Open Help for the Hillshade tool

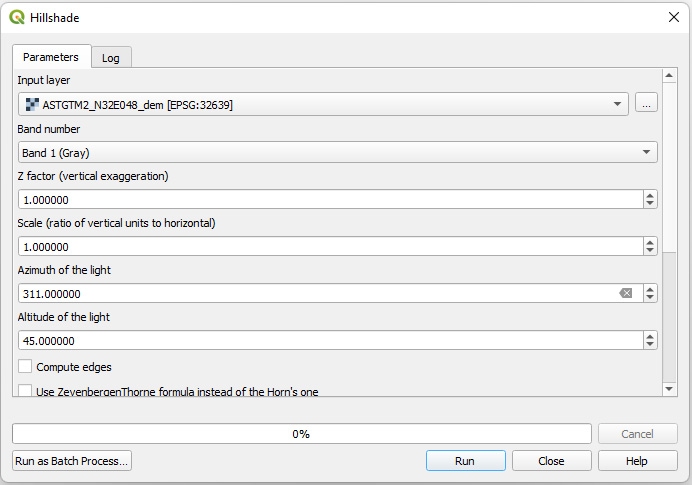pyautogui.click(x=637, y=461)
